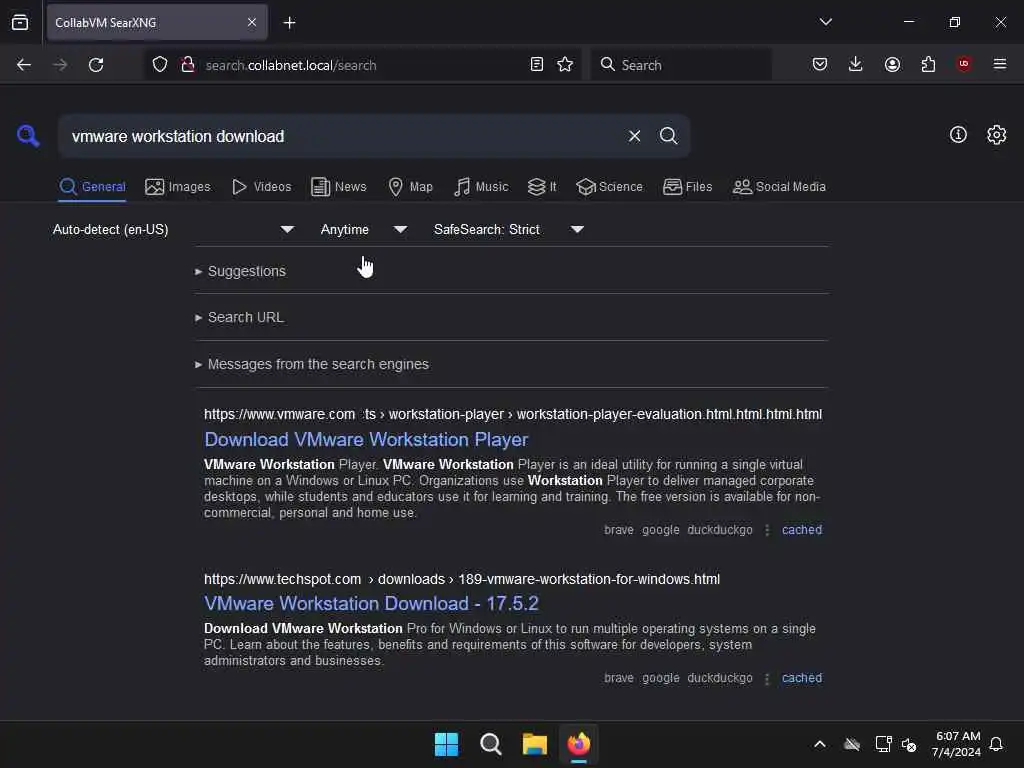Switch to the Social Media category tab
This screenshot has height=768, width=1024.
click(779, 187)
